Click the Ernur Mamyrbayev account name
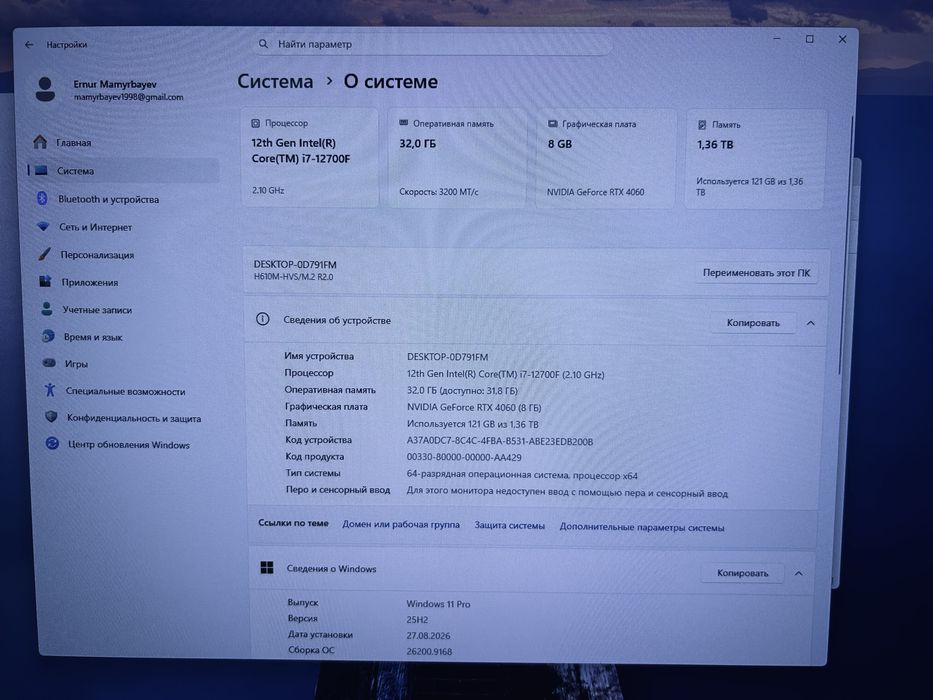 pos(115,84)
